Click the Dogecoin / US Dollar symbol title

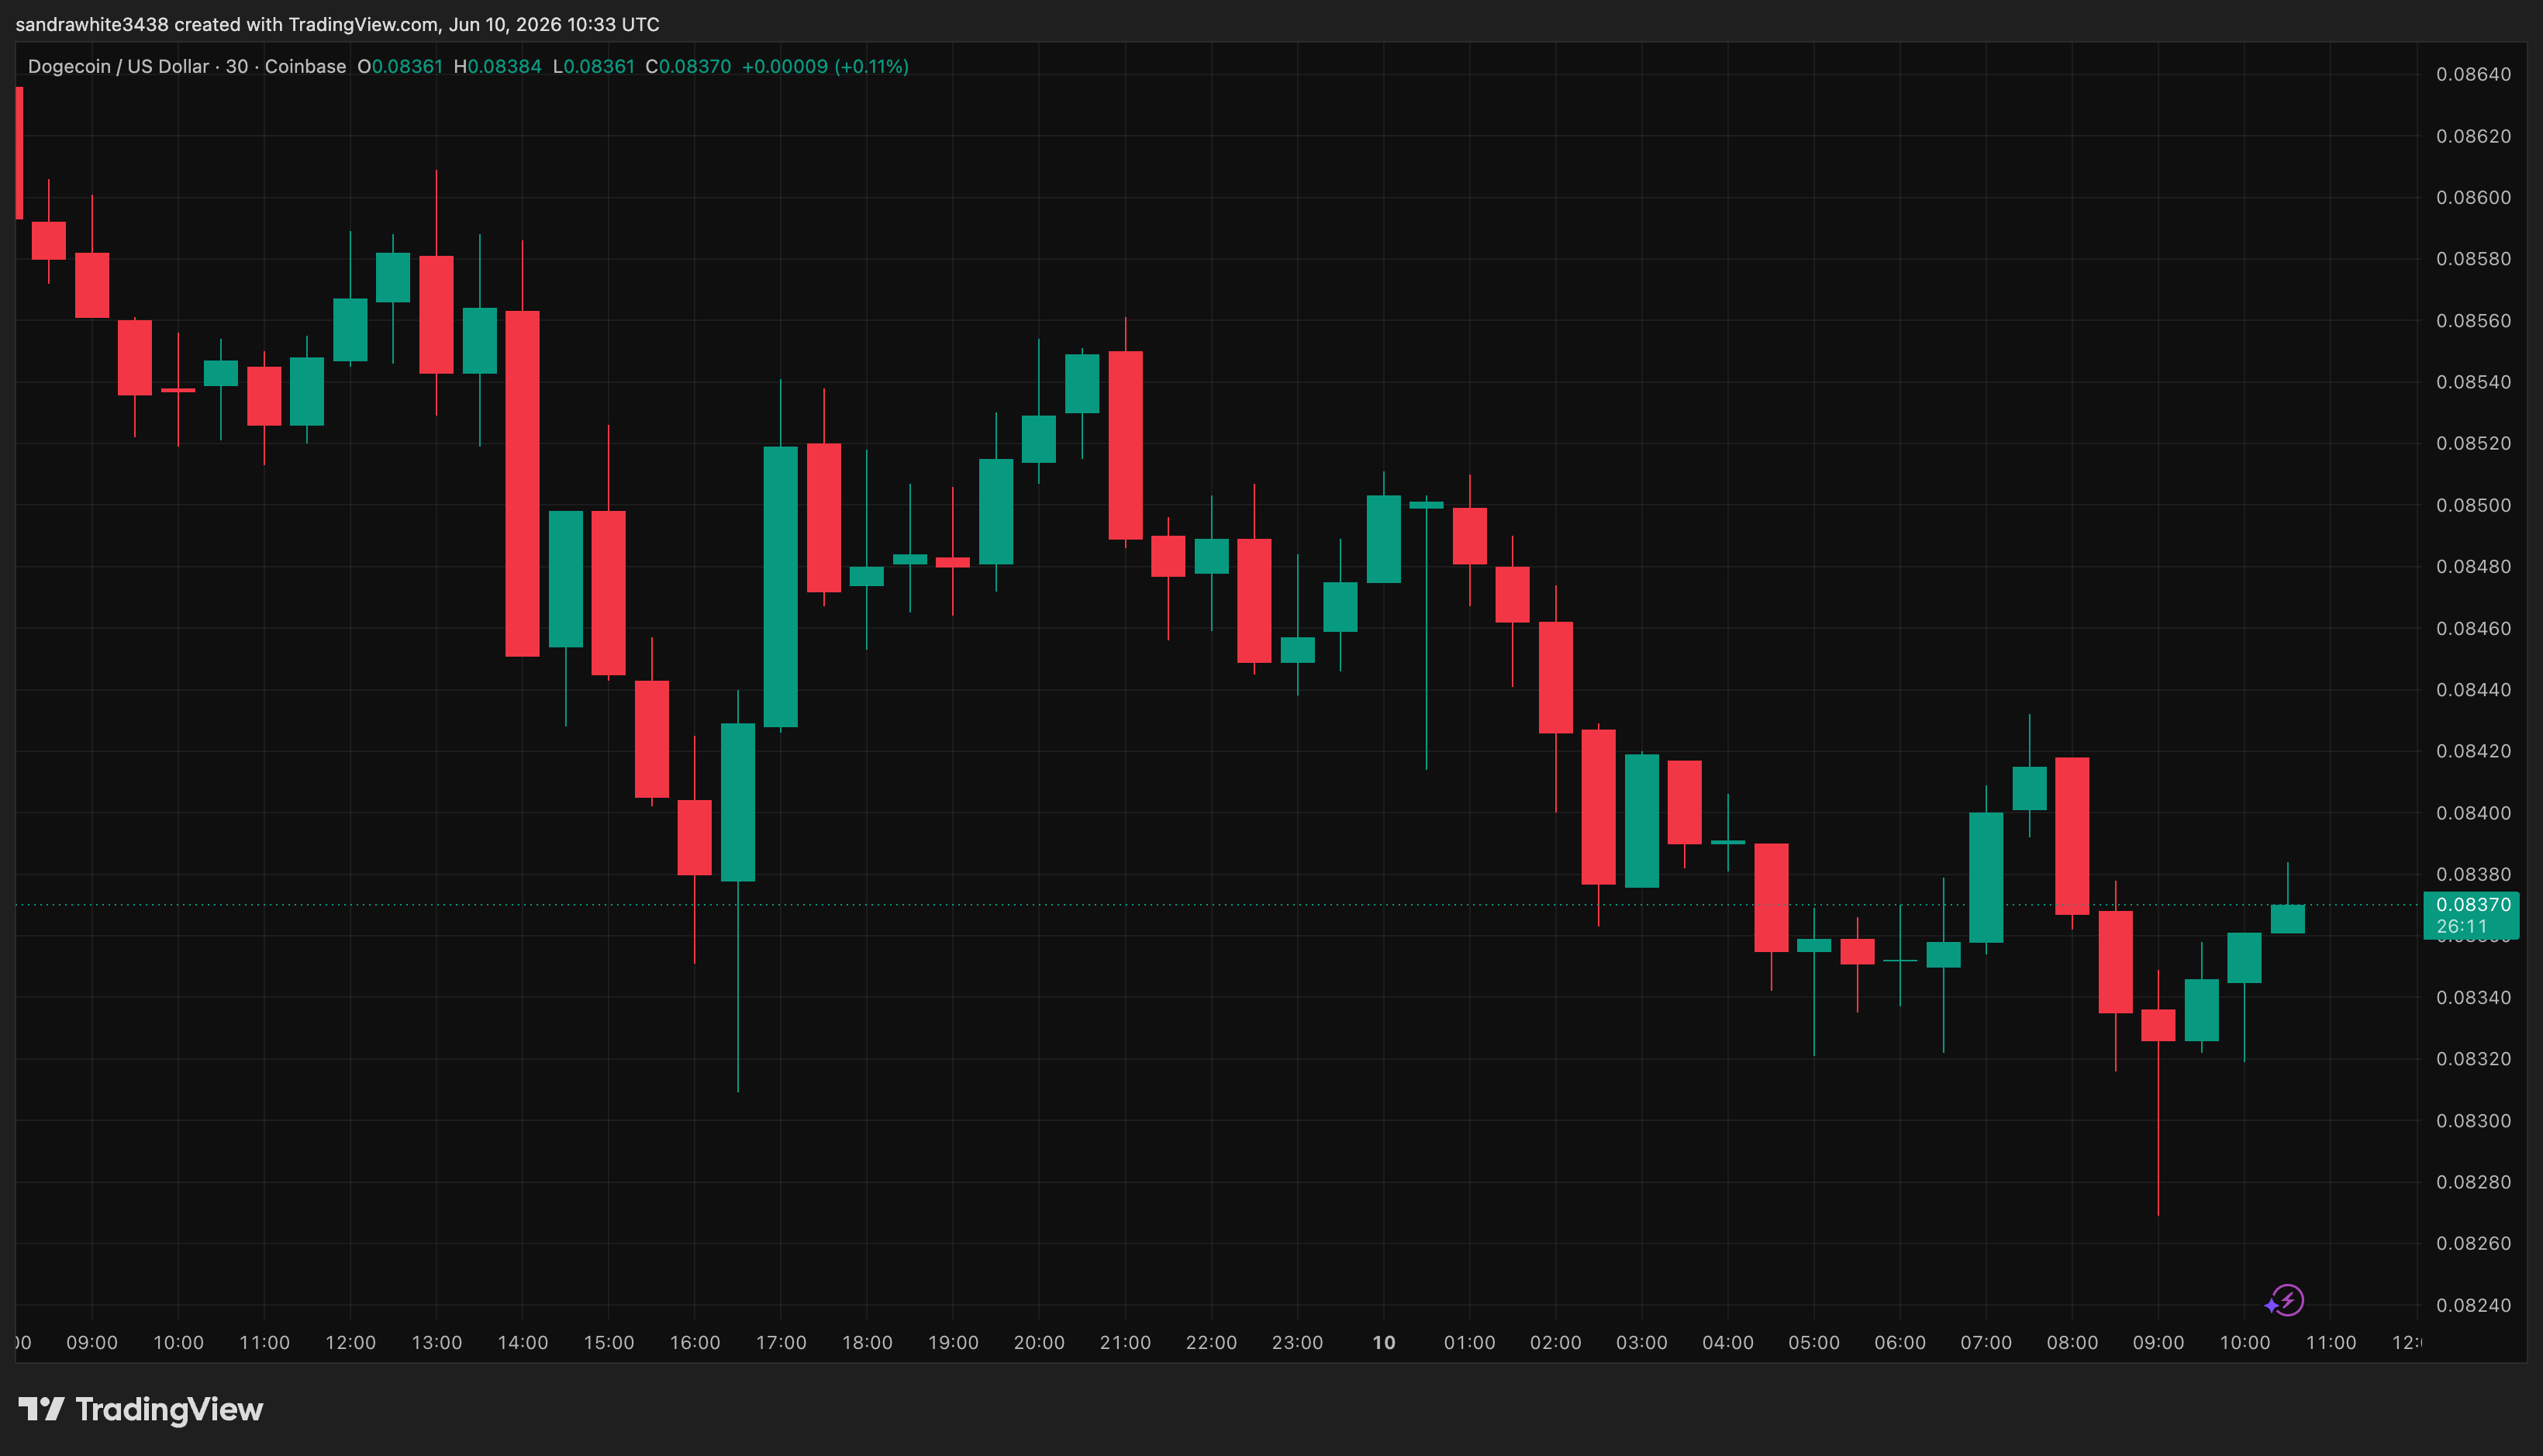[x=118, y=67]
